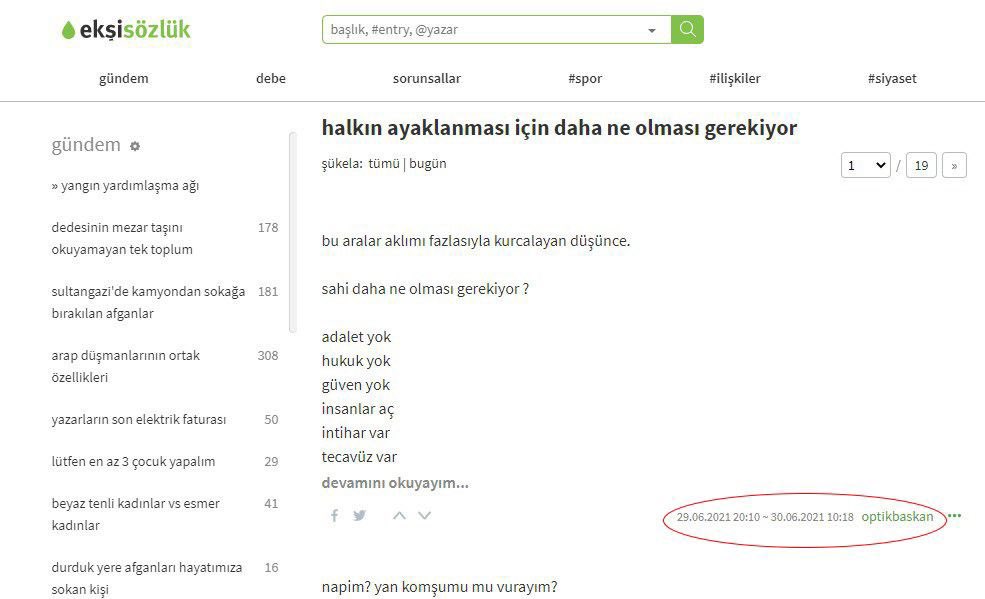Viewport: 985px width, 599px height.
Task: Expand entry with devamını okuyayım
Action: [x=395, y=483]
